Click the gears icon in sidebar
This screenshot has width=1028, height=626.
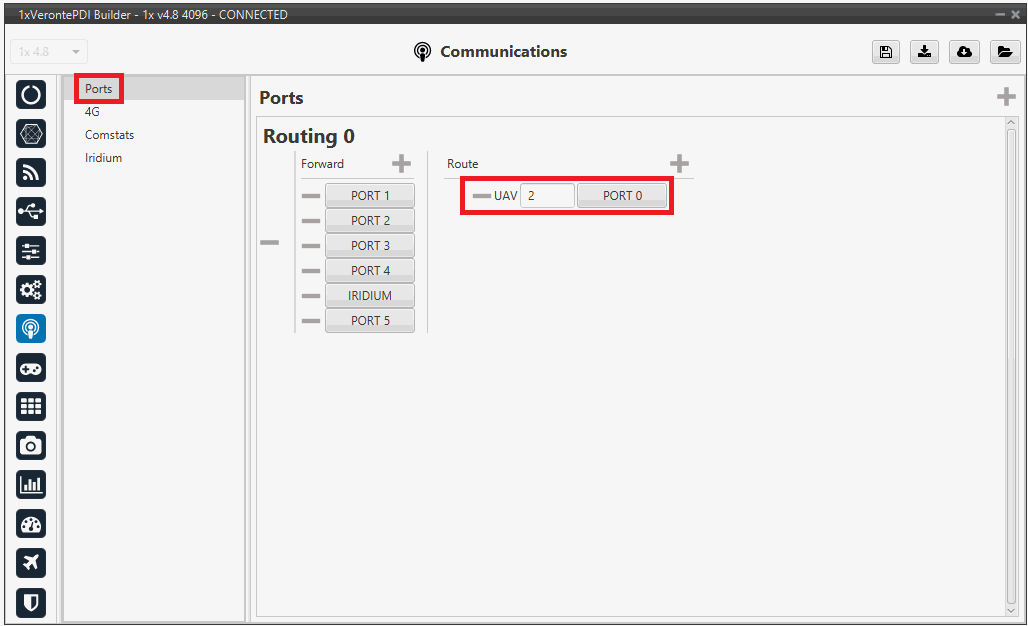coord(31,290)
